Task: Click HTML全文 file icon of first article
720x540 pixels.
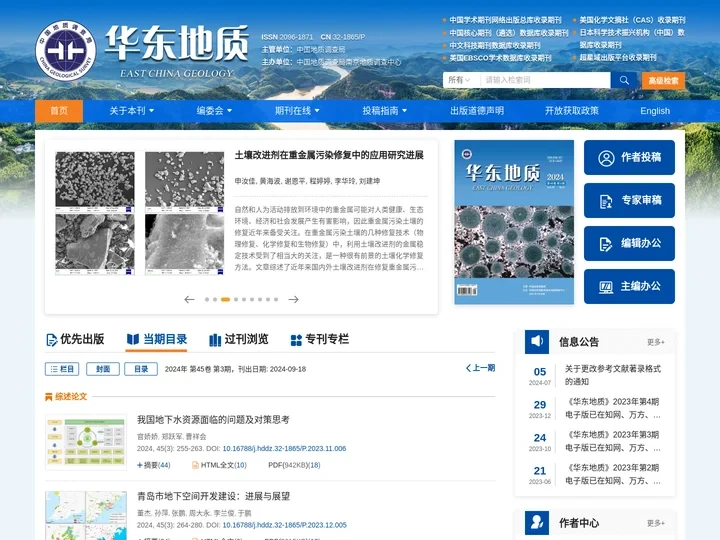Action: coord(195,465)
